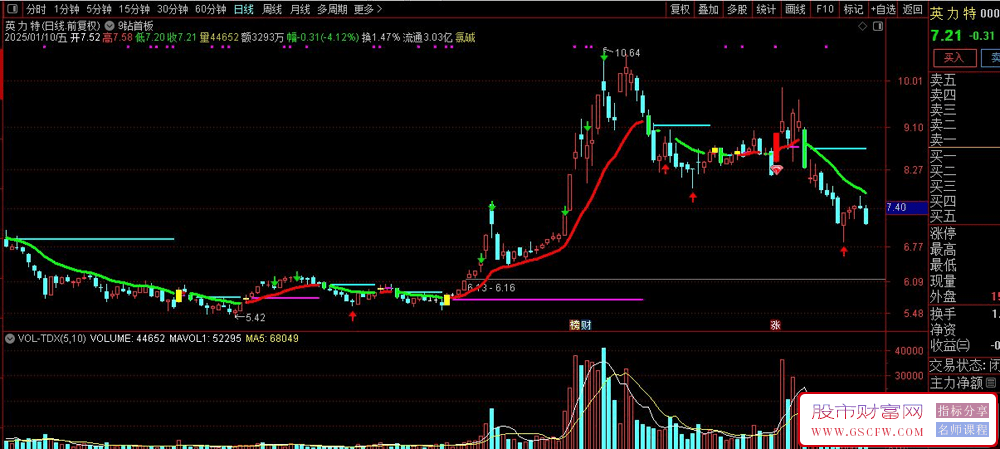Click the 财 marker icon below the chart
This screenshot has height=449, width=1000.
pos(585,325)
